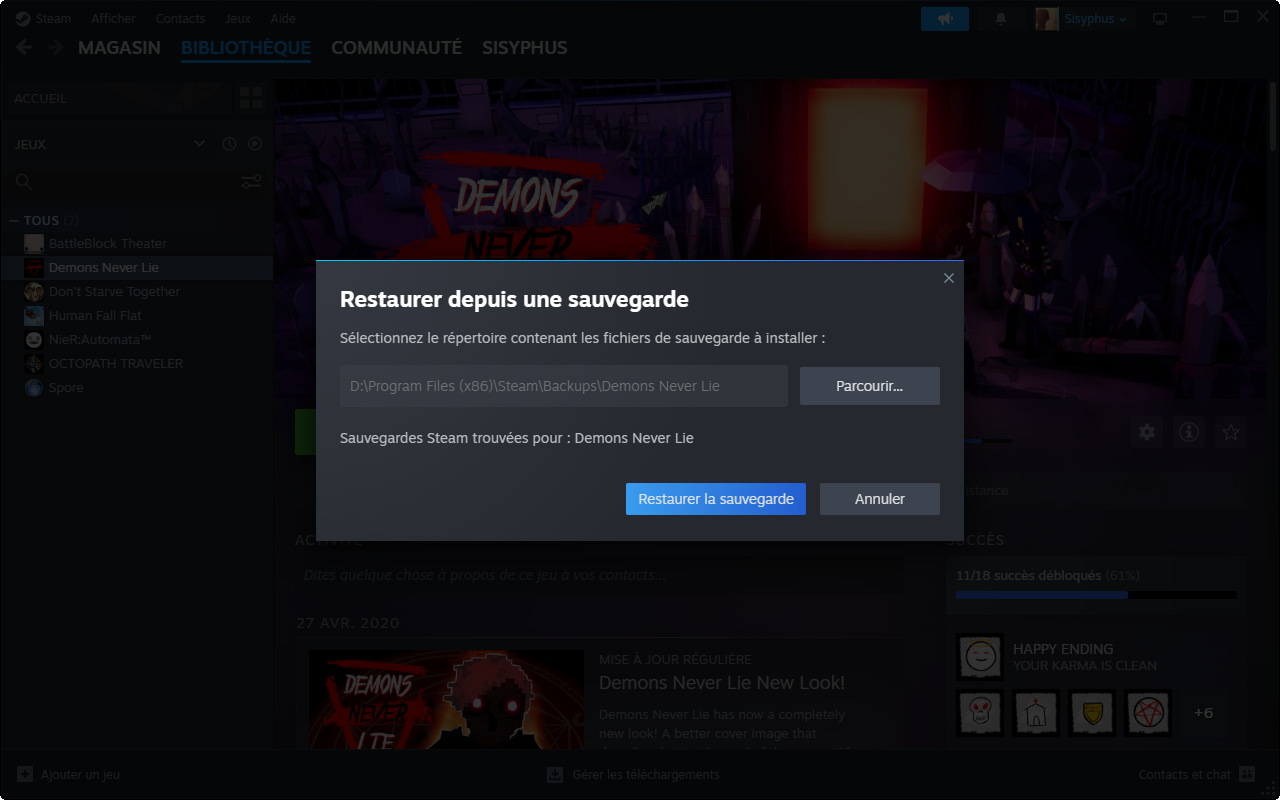Open the Jeux menu
Screen dimensions: 1280x800
click(238, 18)
